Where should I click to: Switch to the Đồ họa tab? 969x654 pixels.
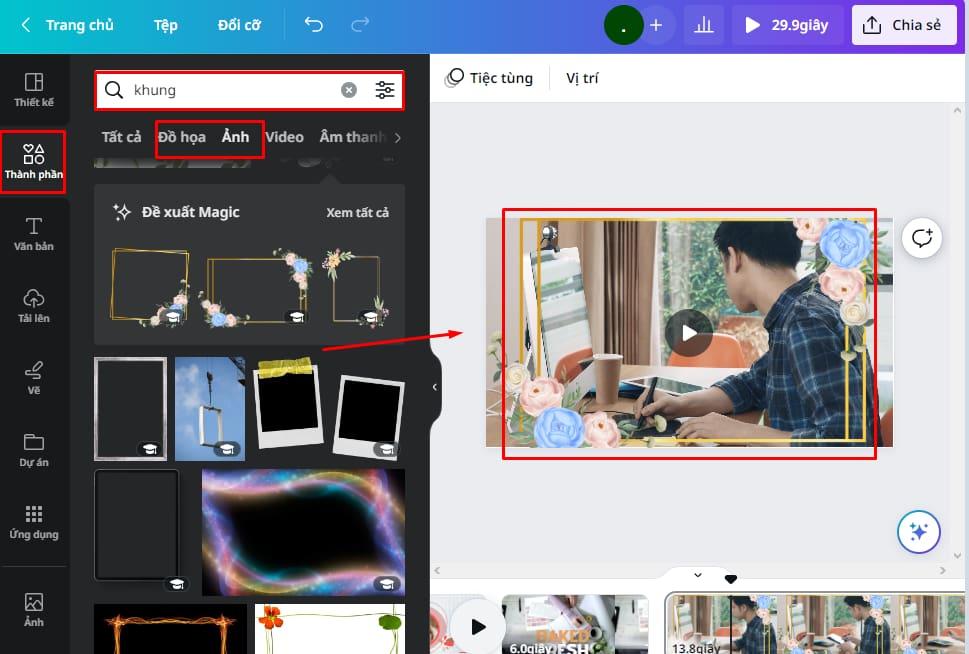click(182, 137)
